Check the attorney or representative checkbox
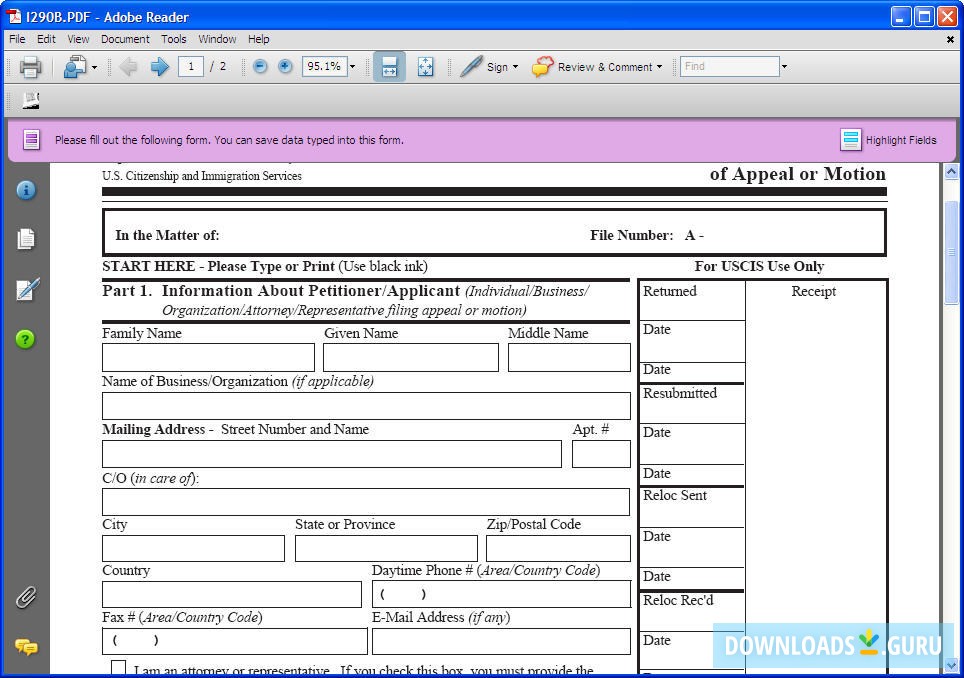 pyautogui.click(x=118, y=668)
